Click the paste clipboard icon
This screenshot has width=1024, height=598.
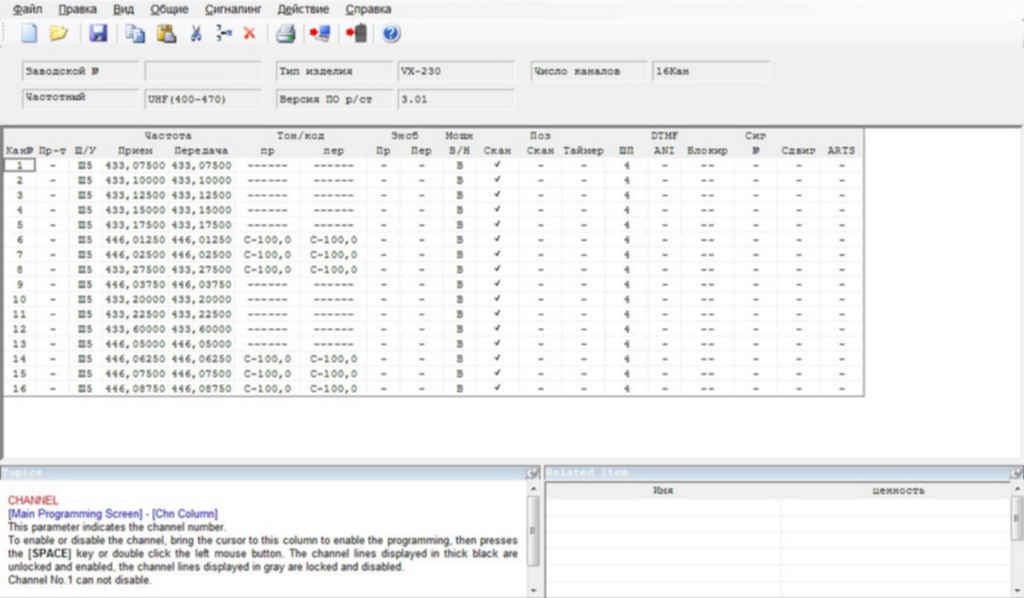click(x=165, y=33)
